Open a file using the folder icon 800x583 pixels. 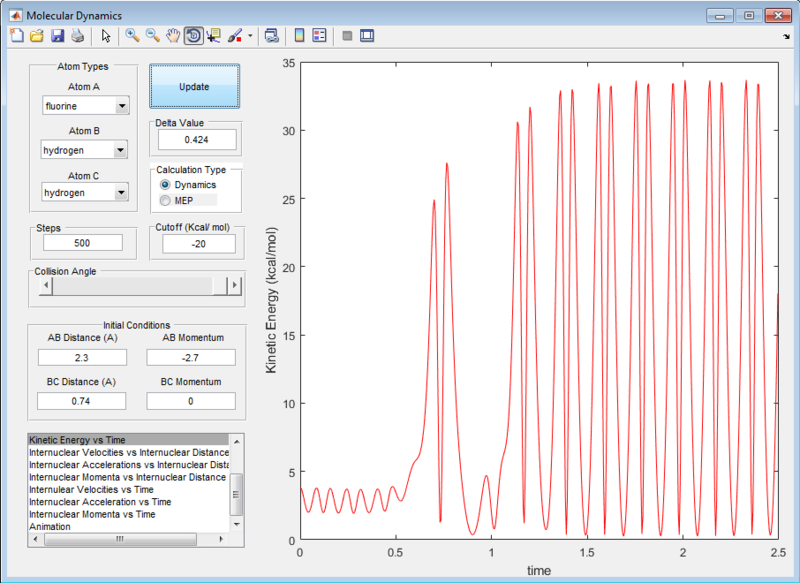coord(37,36)
